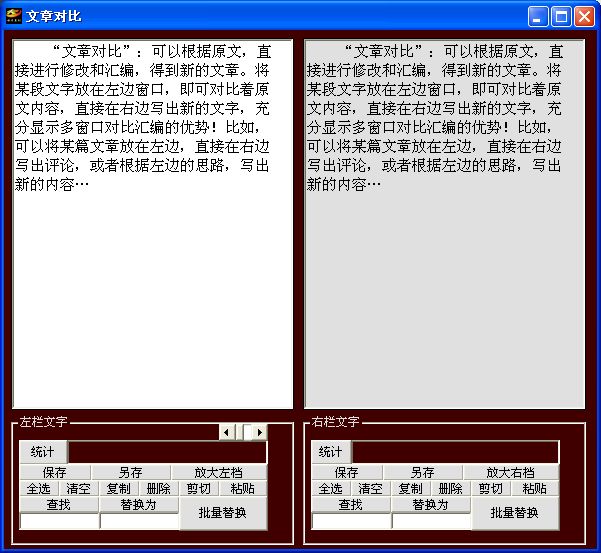Screen dimensions: 601x553
Task: Click 剪切 in the 右栏文字 panel
Action: pos(491,488)
